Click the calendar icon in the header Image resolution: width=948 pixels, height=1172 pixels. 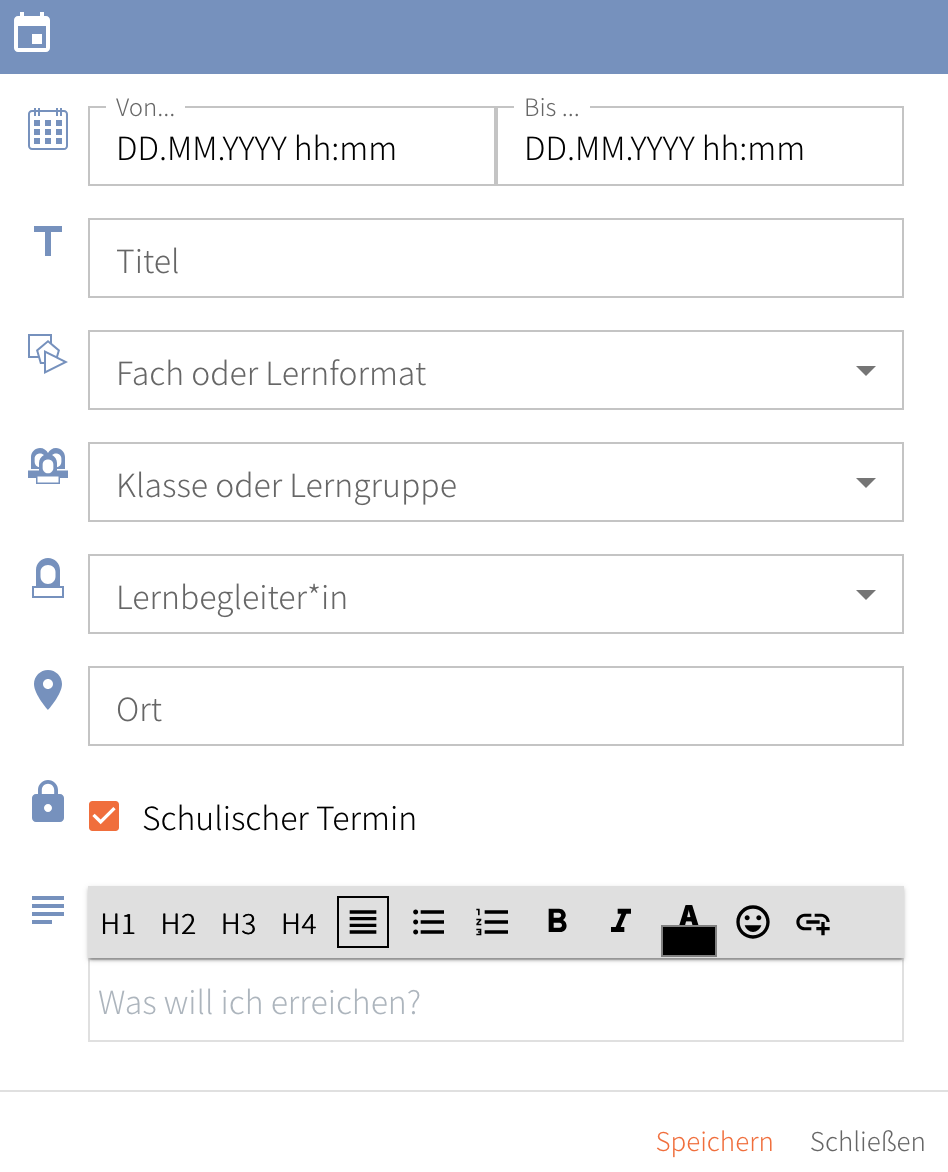point(32,35)
